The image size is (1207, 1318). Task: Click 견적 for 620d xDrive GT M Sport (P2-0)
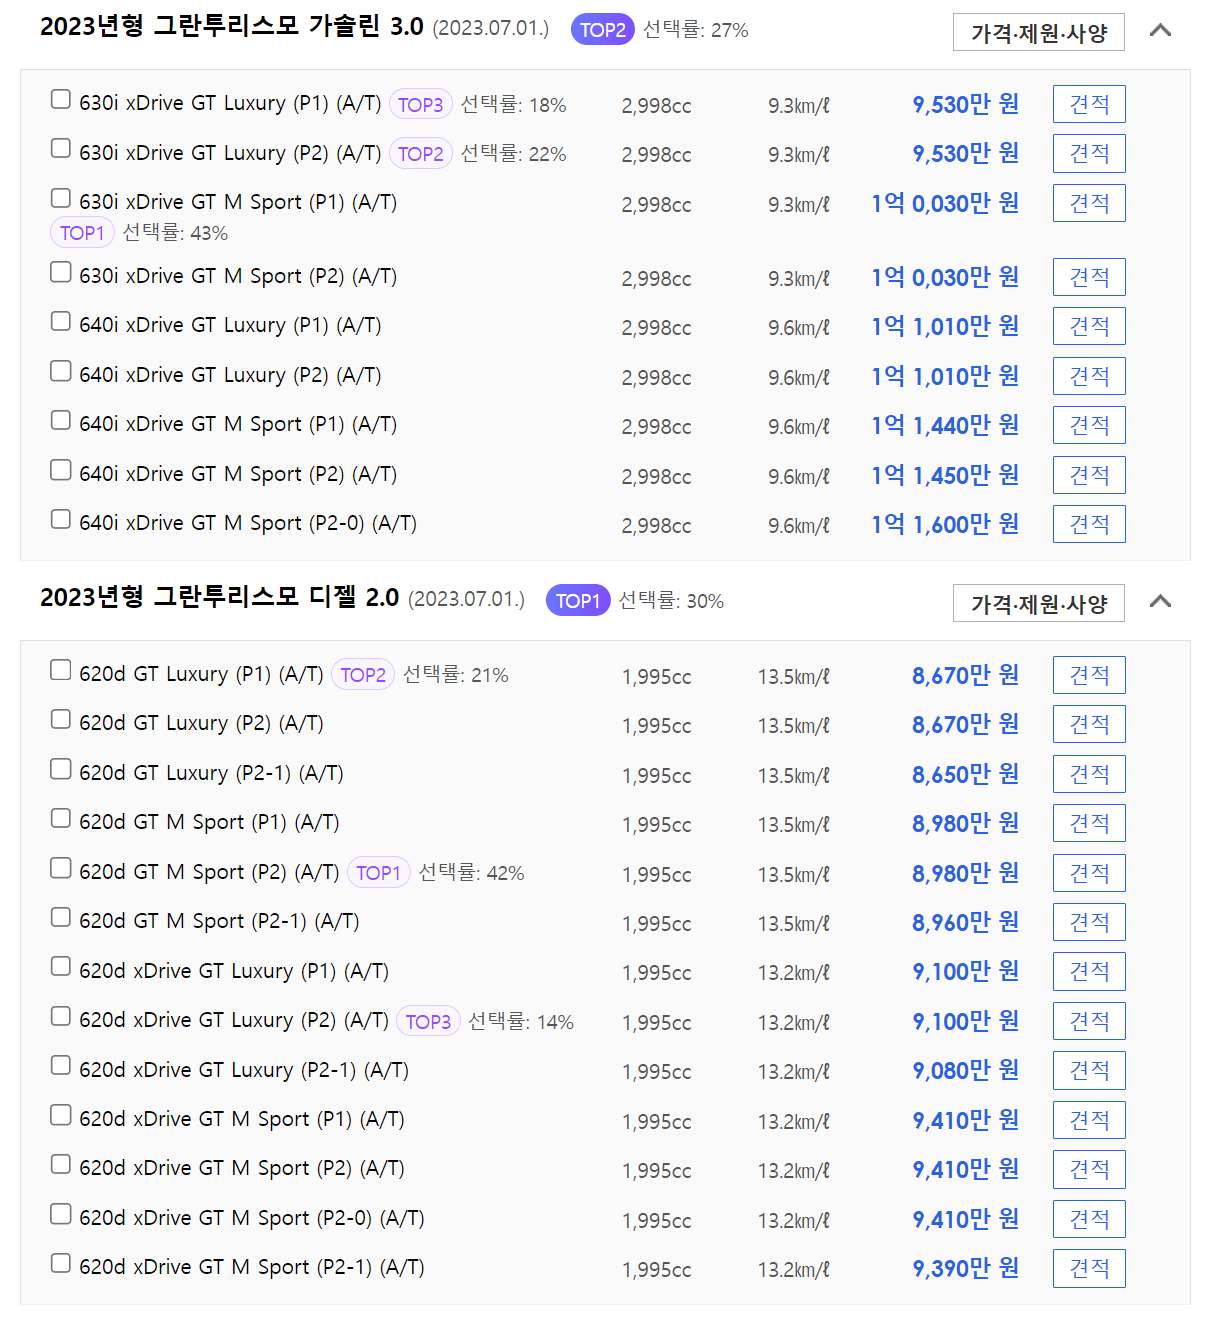1089,1219
